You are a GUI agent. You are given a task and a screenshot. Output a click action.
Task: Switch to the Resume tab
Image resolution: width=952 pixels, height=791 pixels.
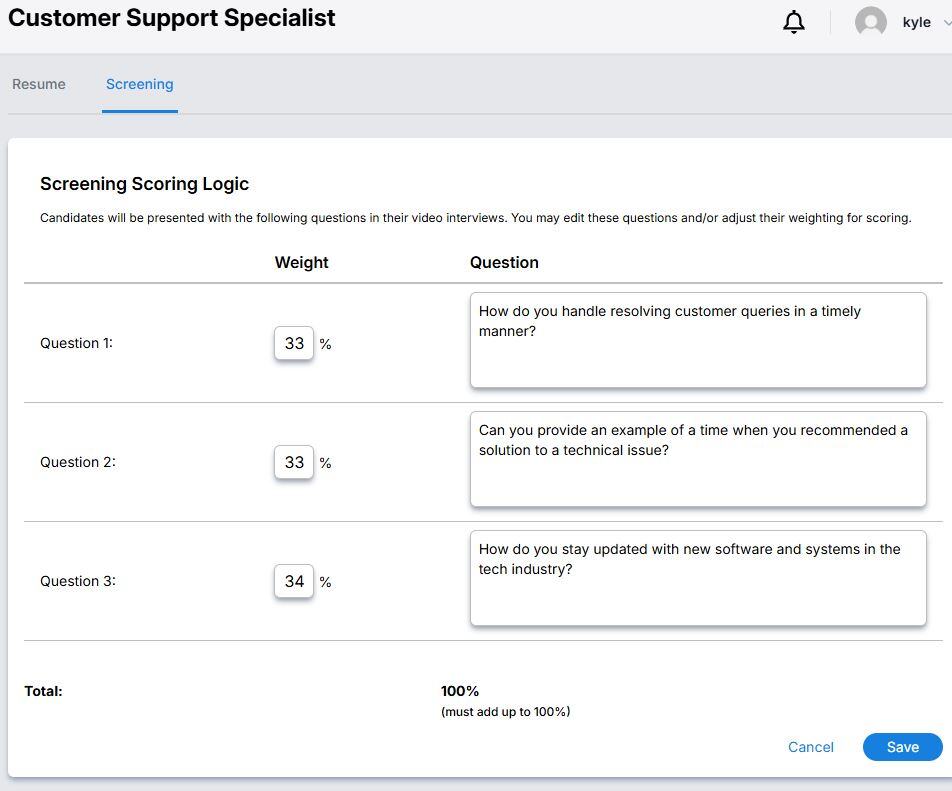pos(39,84)
